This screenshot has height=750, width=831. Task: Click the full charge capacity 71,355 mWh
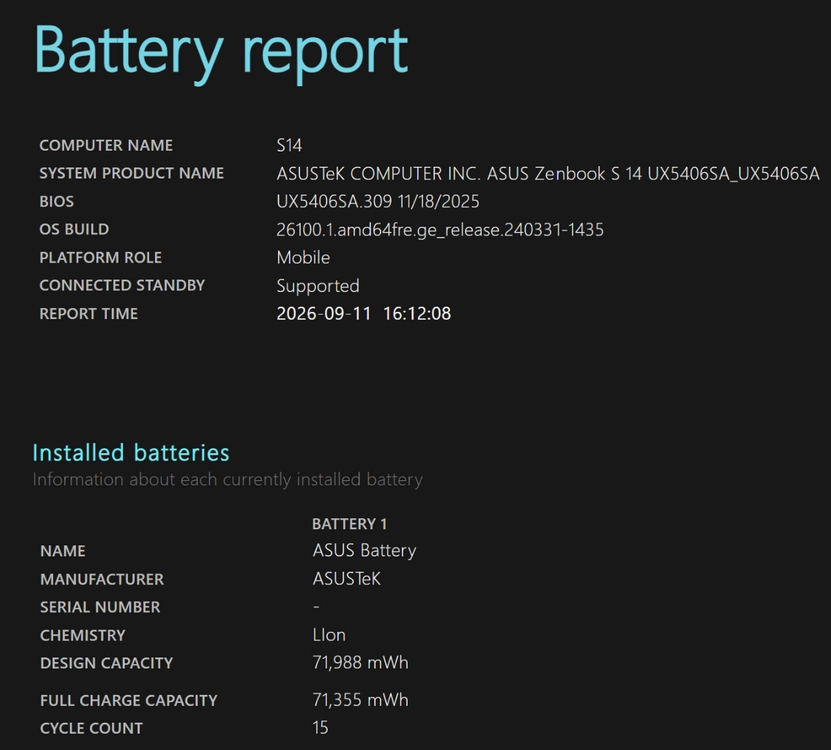tap(360, 700)
